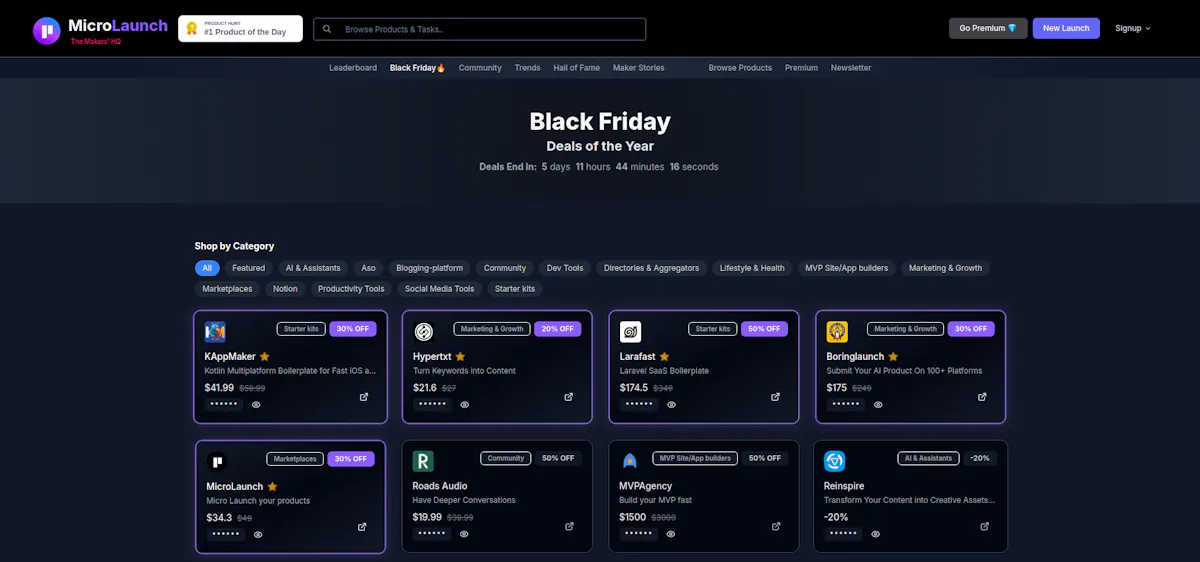Image resolution: width=1200 pixels, height=562 pixels.
Task: Open Larafast product logo
Action: click(631, 331)
